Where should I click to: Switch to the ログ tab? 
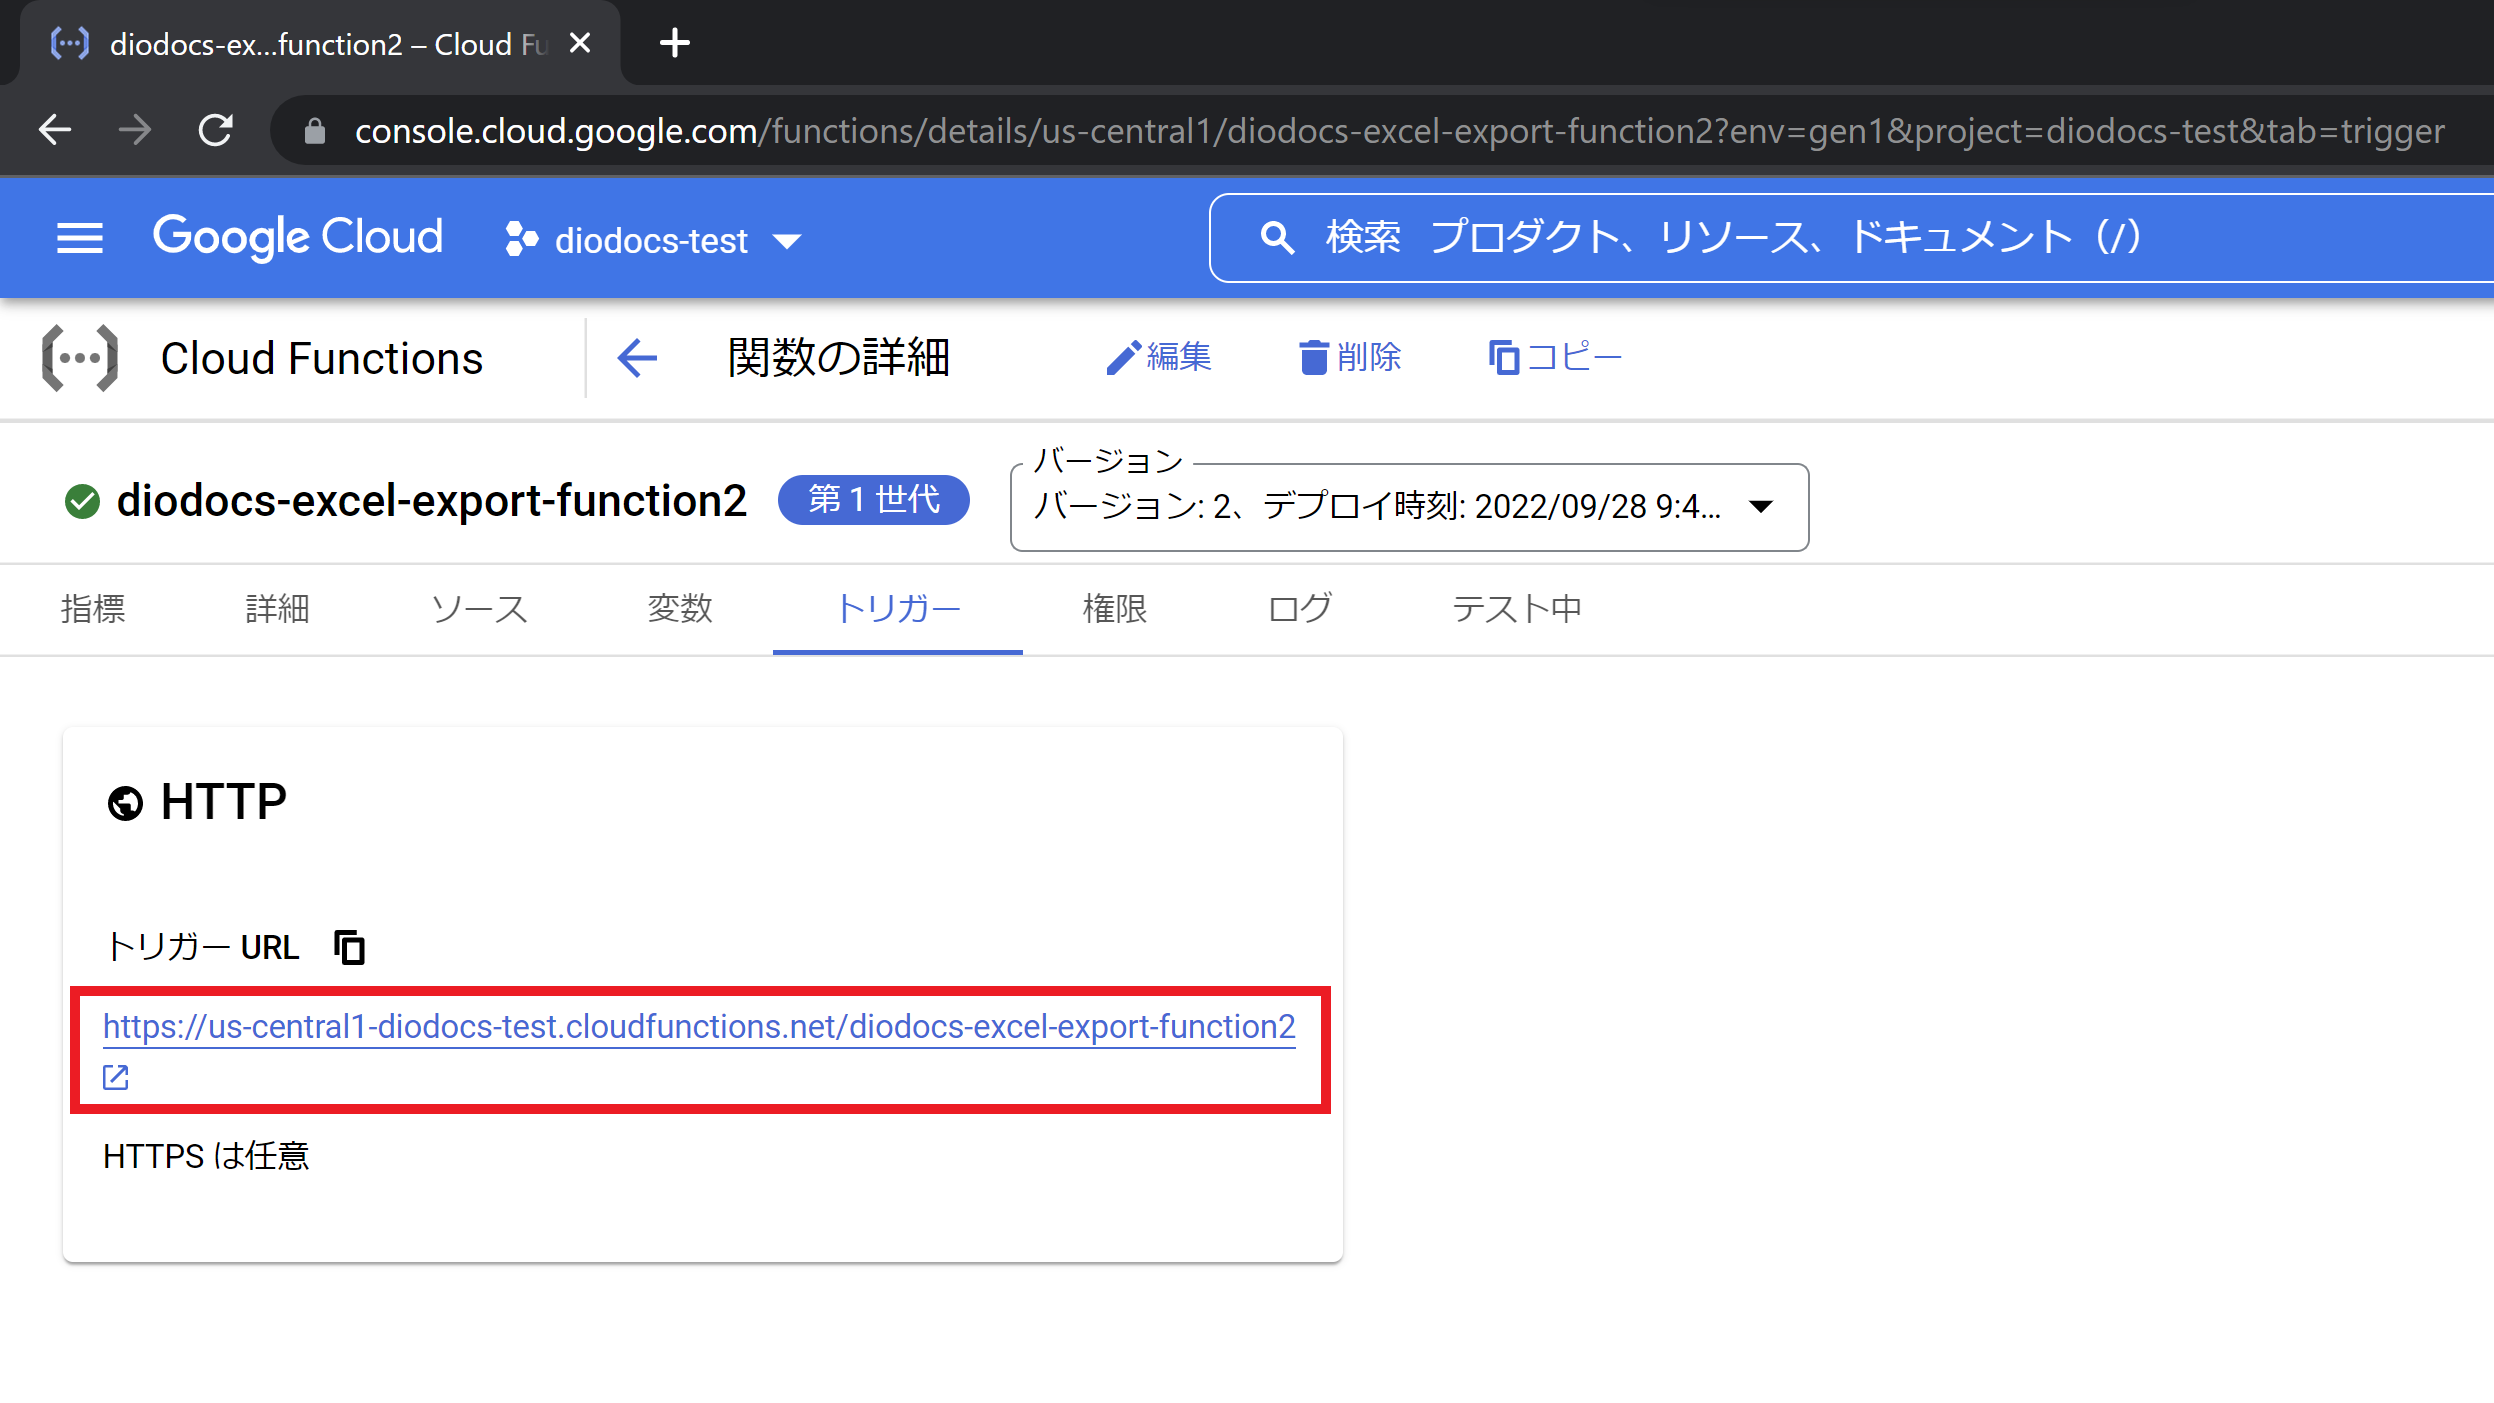[x=1299, y=609]
